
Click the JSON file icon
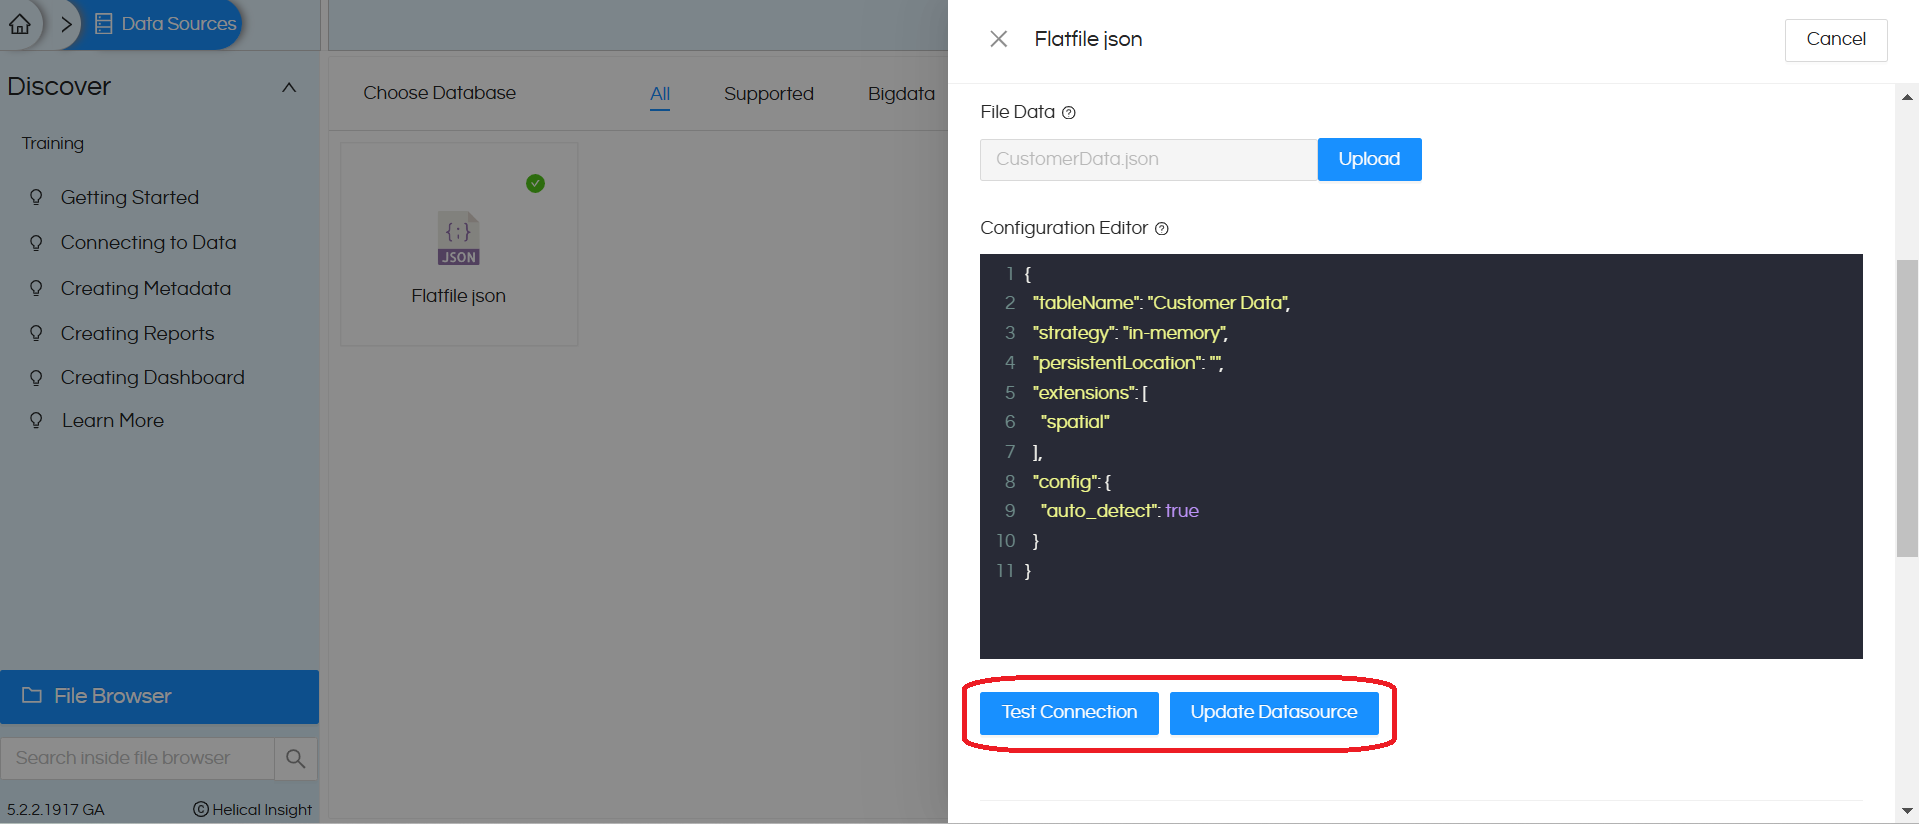coord(459,238)
